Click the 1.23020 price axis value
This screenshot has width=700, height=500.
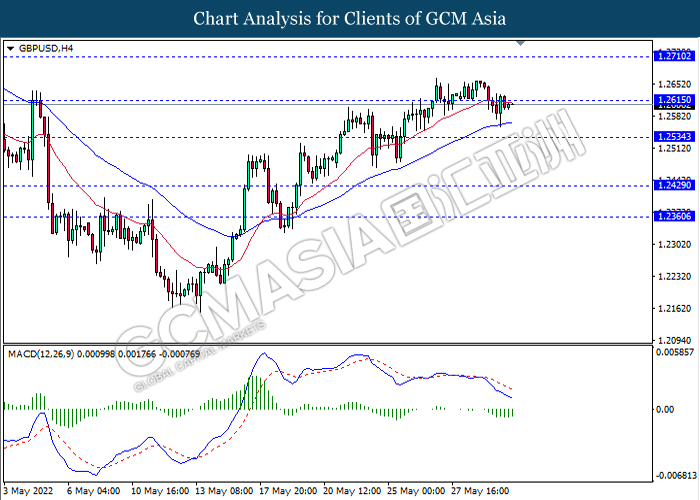[675, 245]
